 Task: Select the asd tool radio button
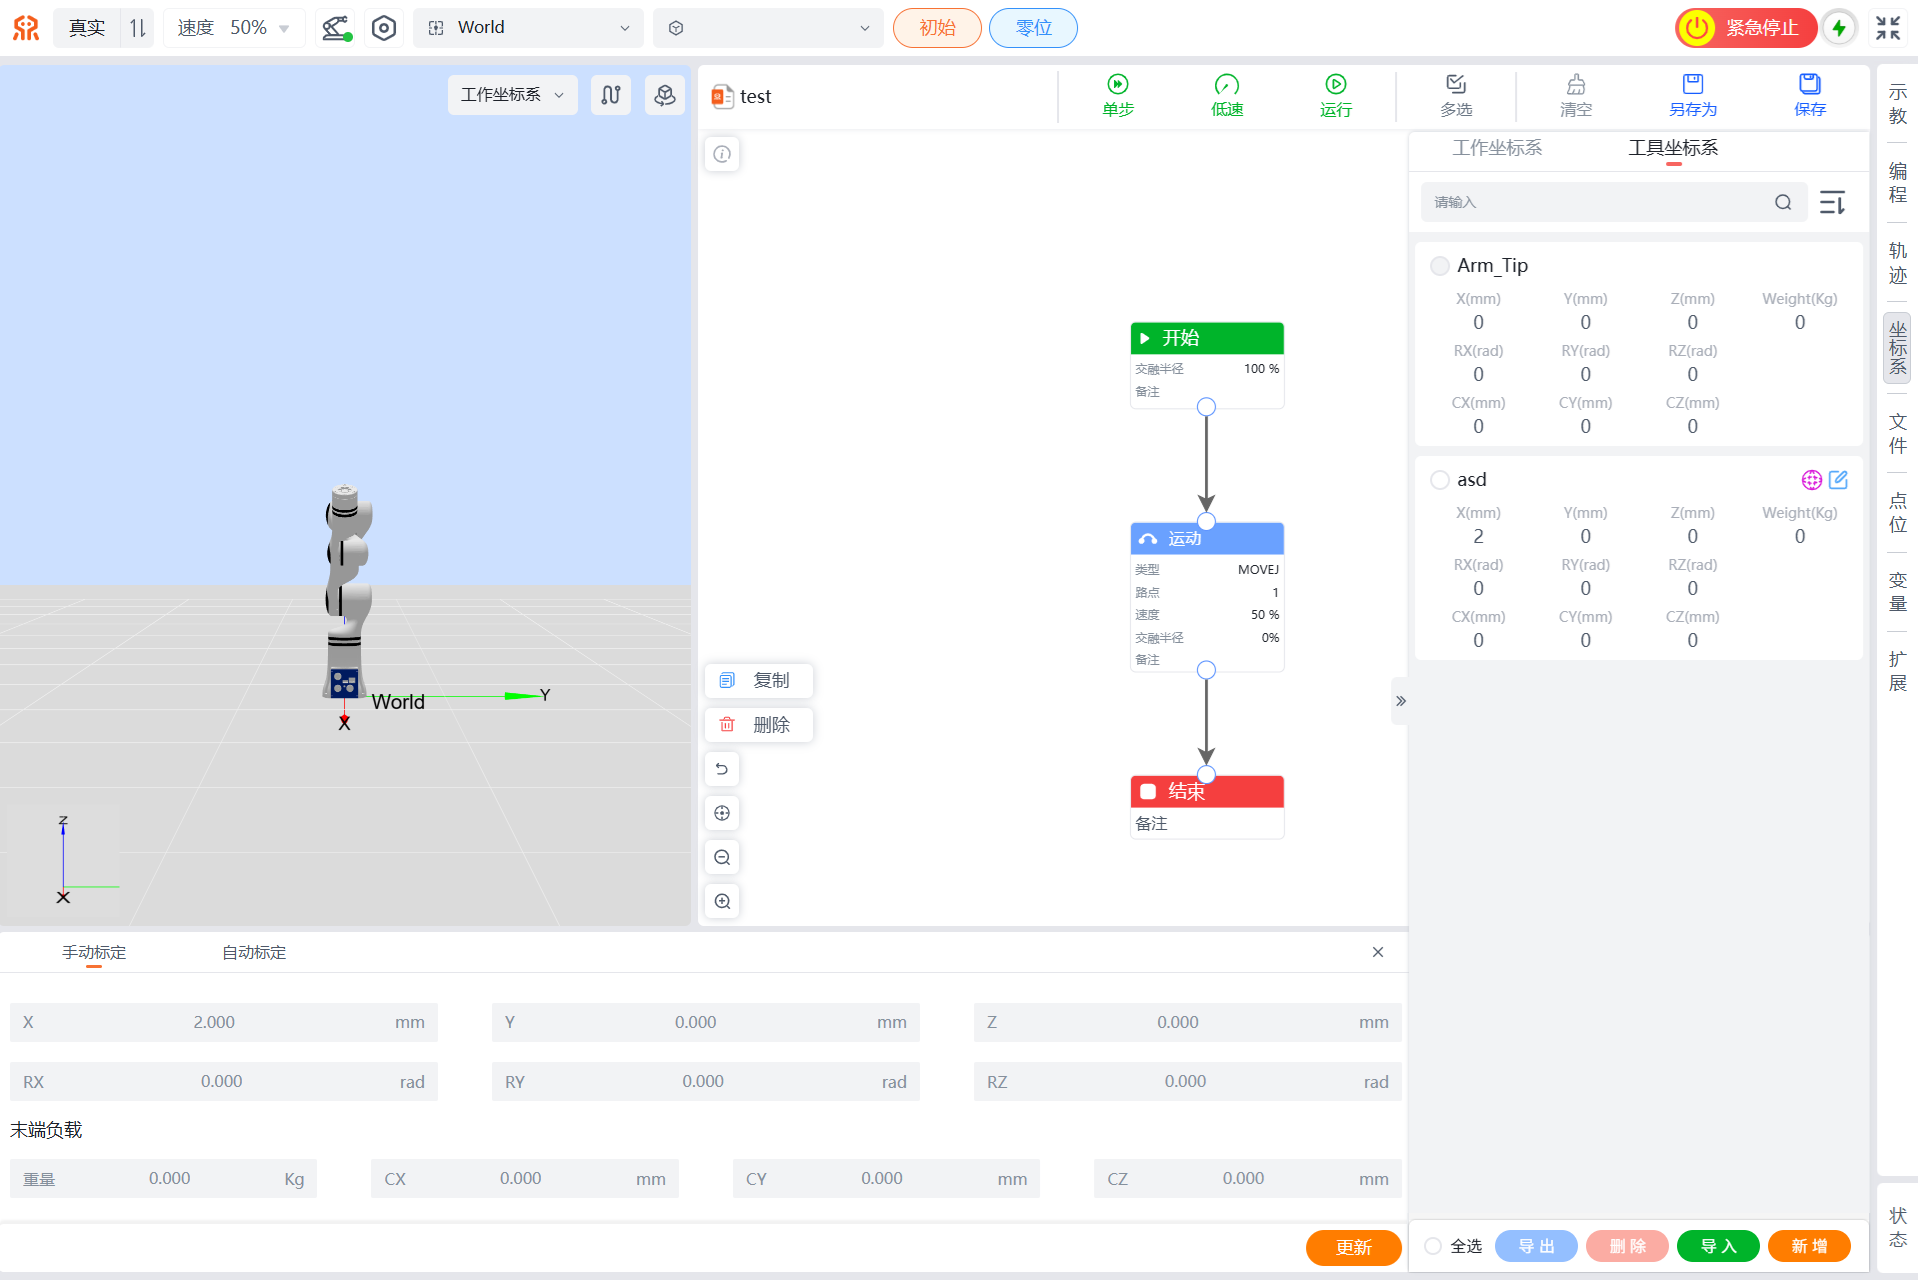1439,480
